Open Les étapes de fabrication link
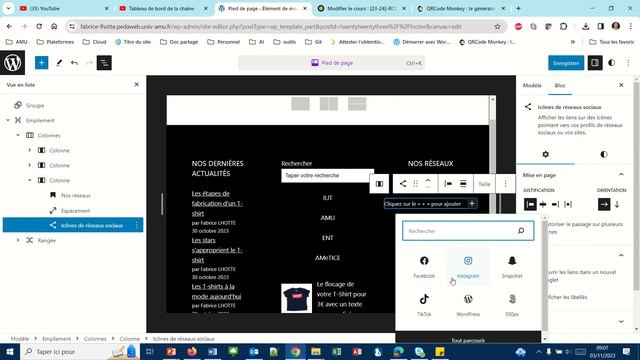Image resolution: width=640 pixels, height=360 pixels. pos(217,203)
